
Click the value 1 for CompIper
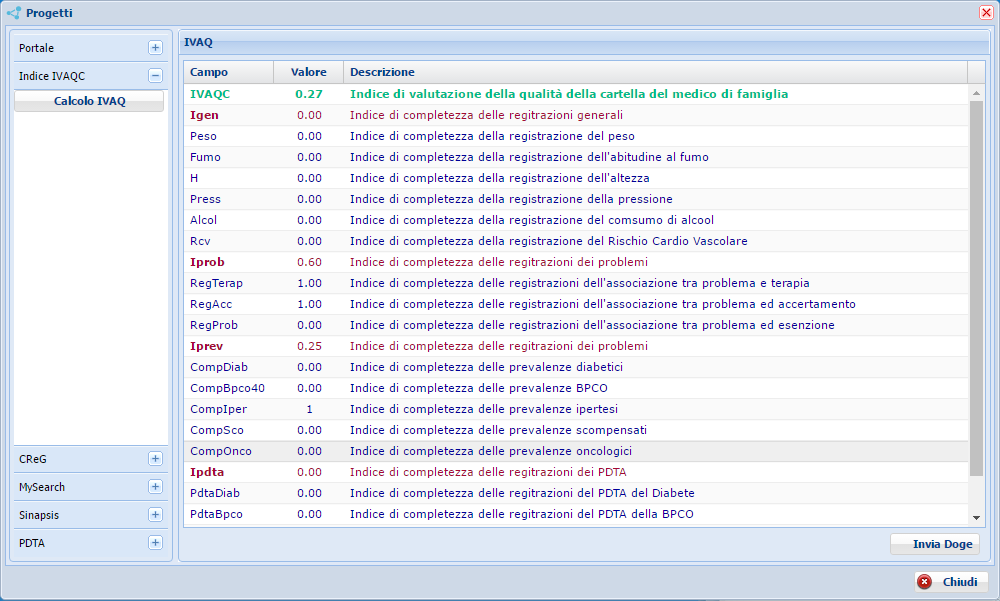tap(309, 409)
